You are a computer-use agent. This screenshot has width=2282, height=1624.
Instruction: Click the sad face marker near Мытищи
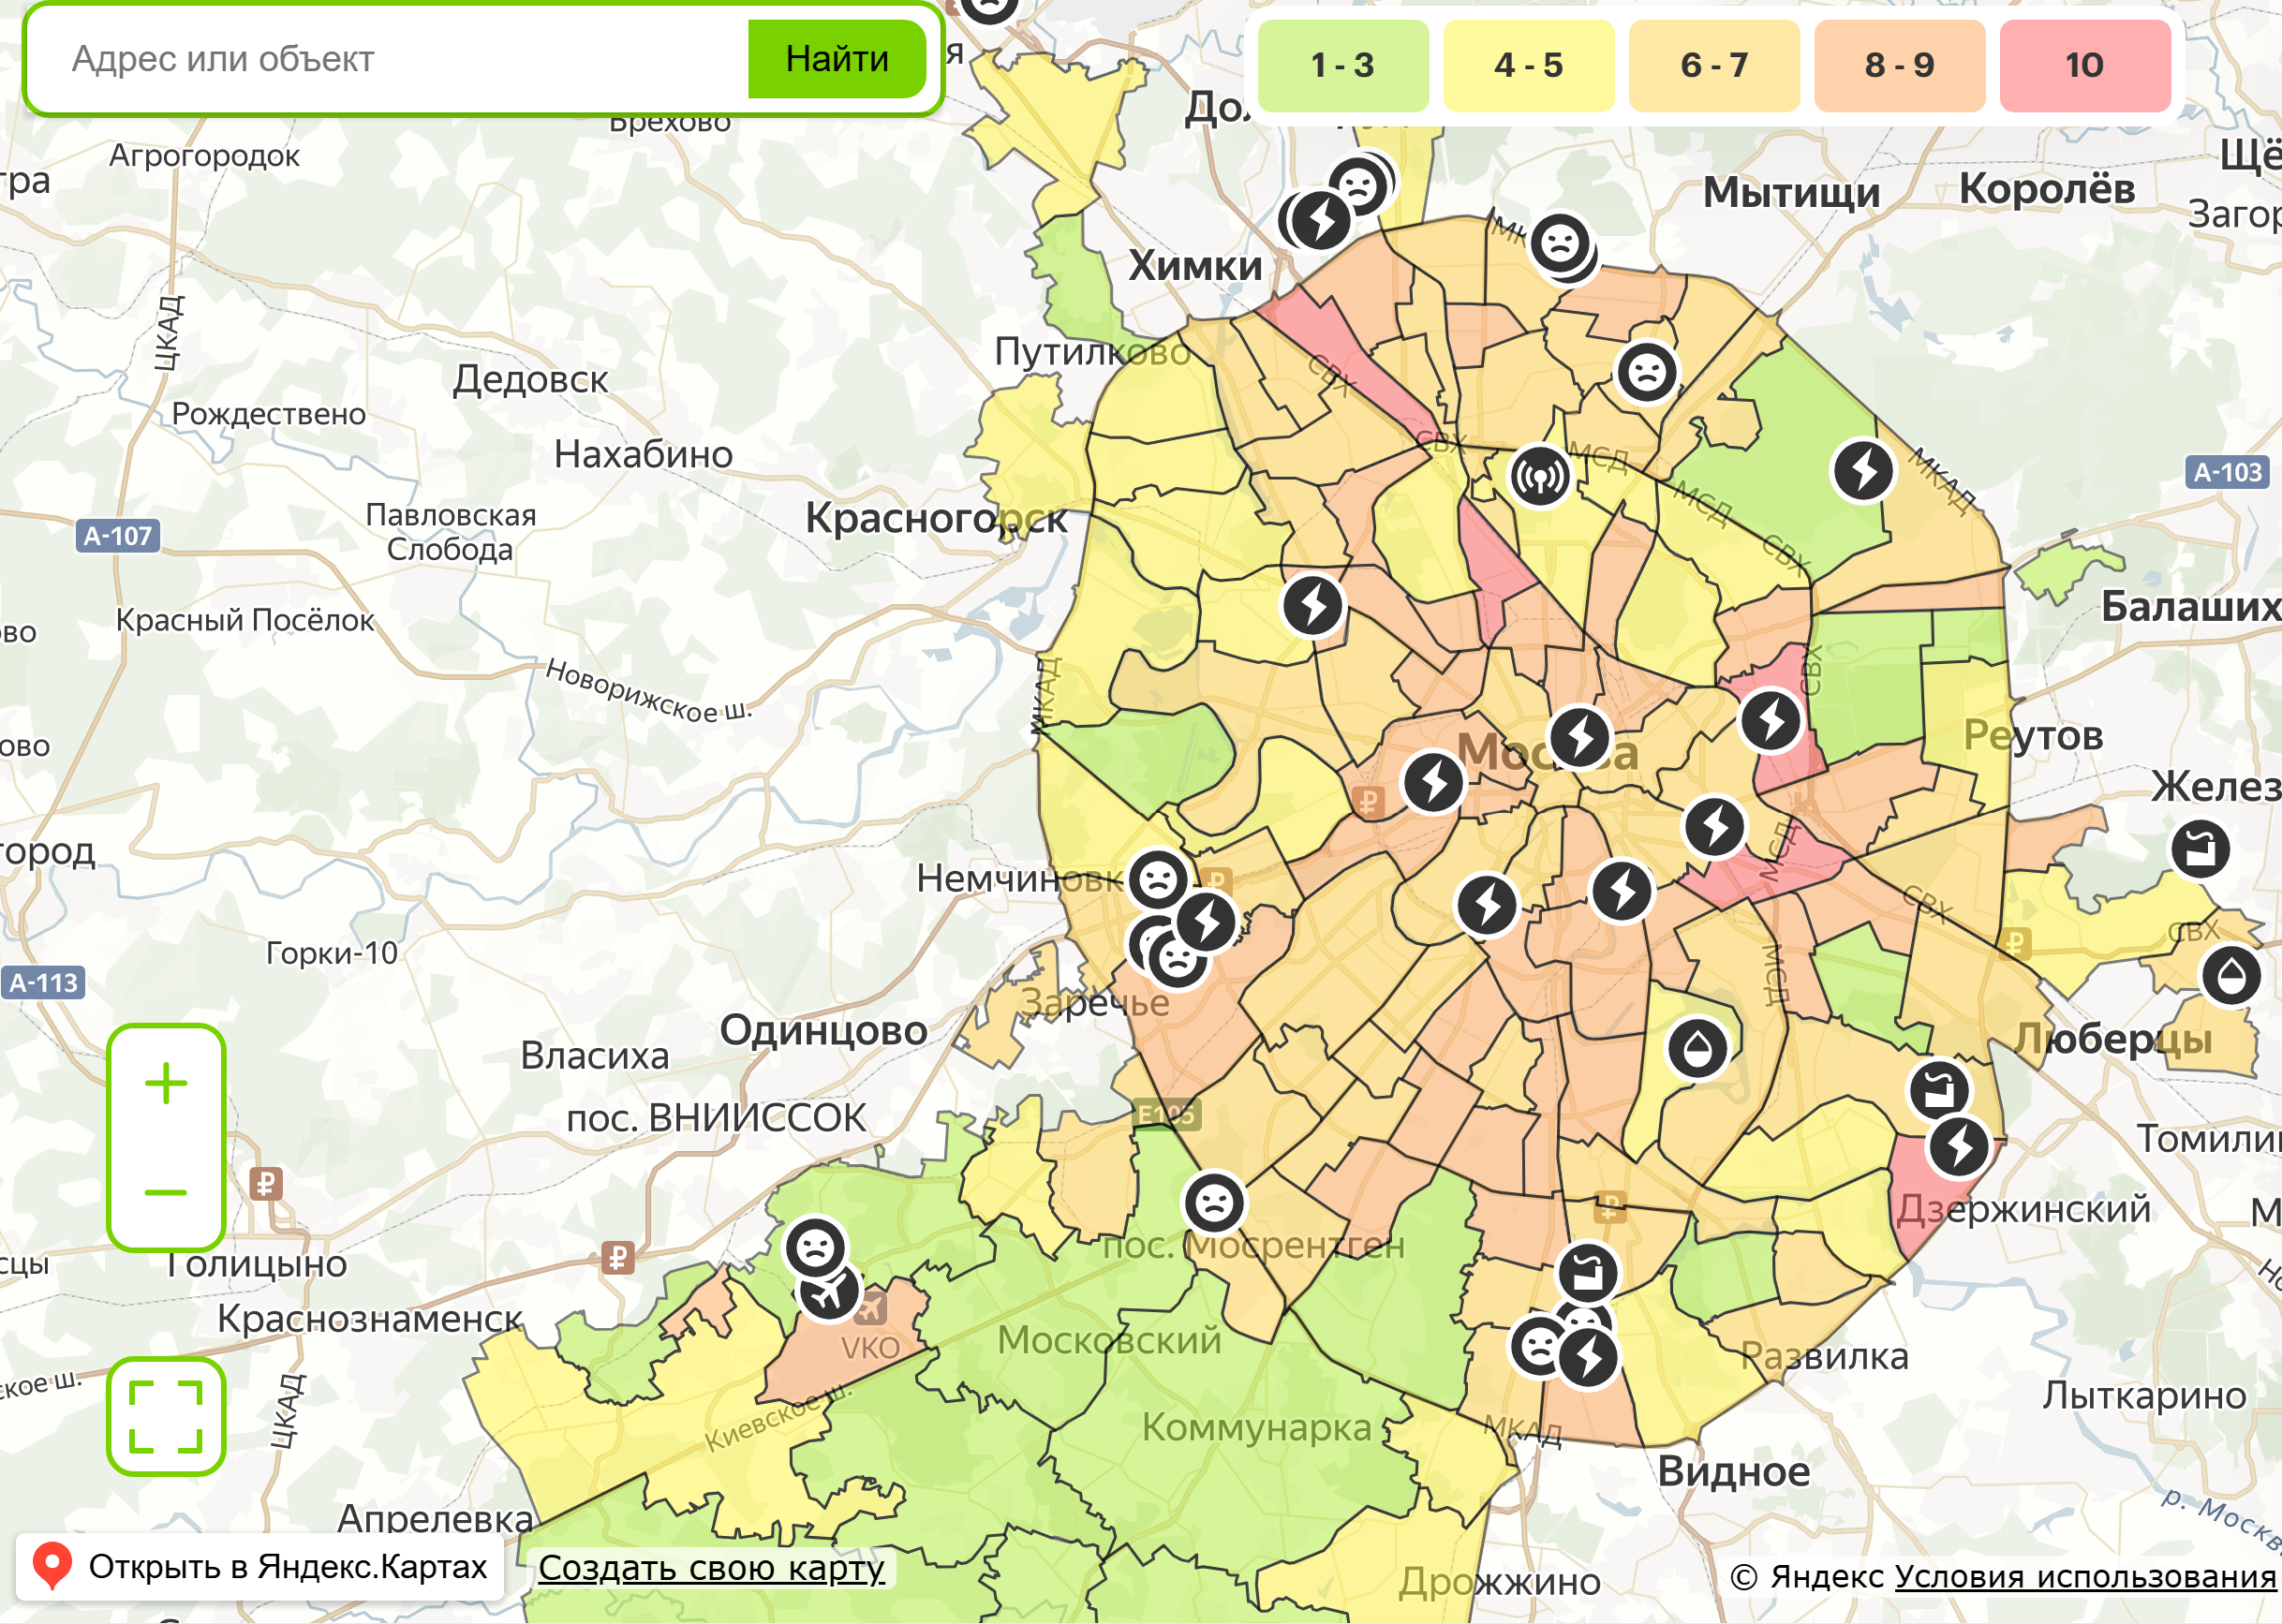[1560, 243]
